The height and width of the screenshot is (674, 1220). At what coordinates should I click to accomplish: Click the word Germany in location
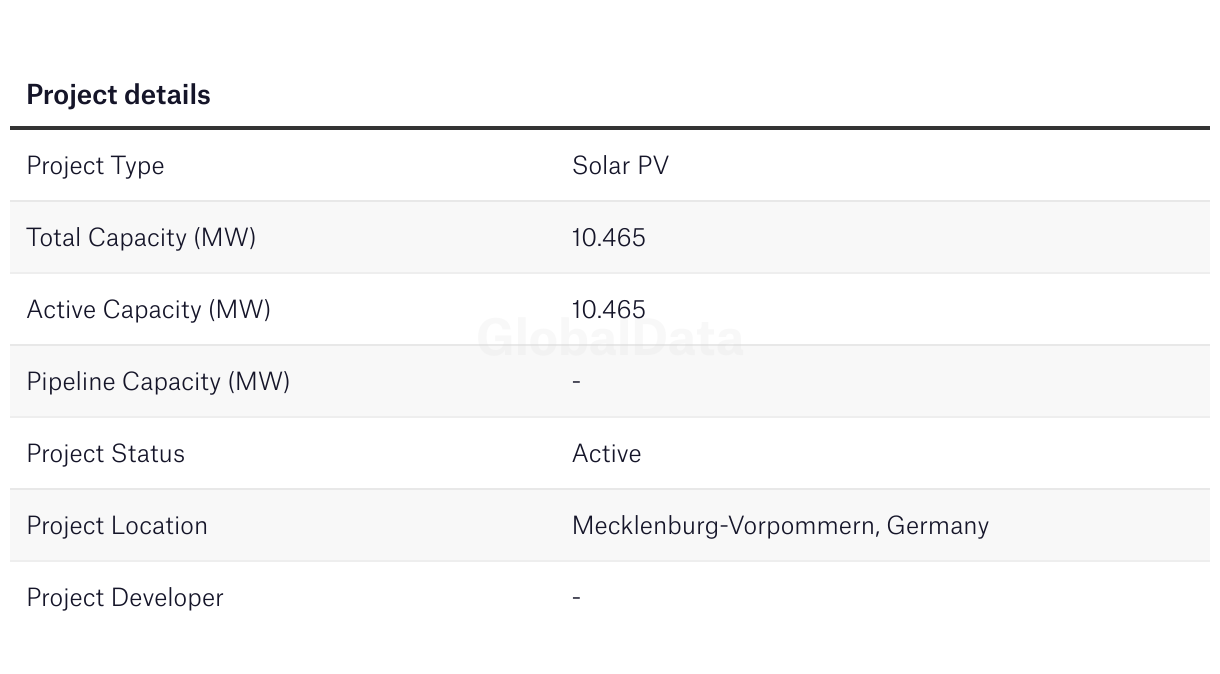(938, 527)
